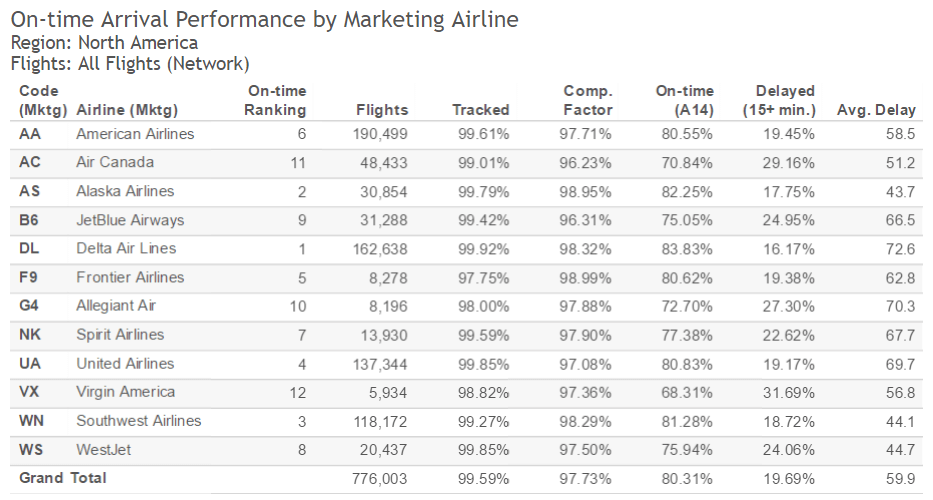Click the Grand Total flights value 776,003
Viewport: 933px width, 500px height.
[x=379, y=479]
